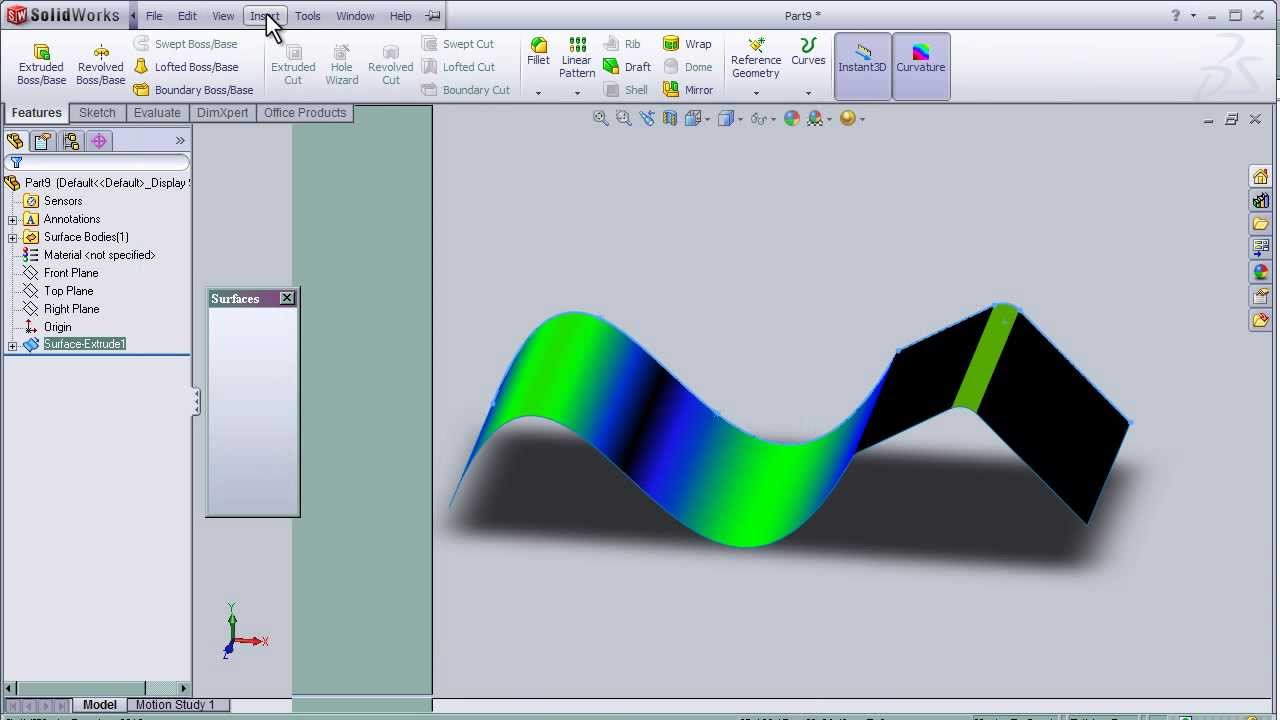The image size is (1280, 720).
Task: Open the Window menu
Action: click(x=355, y=16)
